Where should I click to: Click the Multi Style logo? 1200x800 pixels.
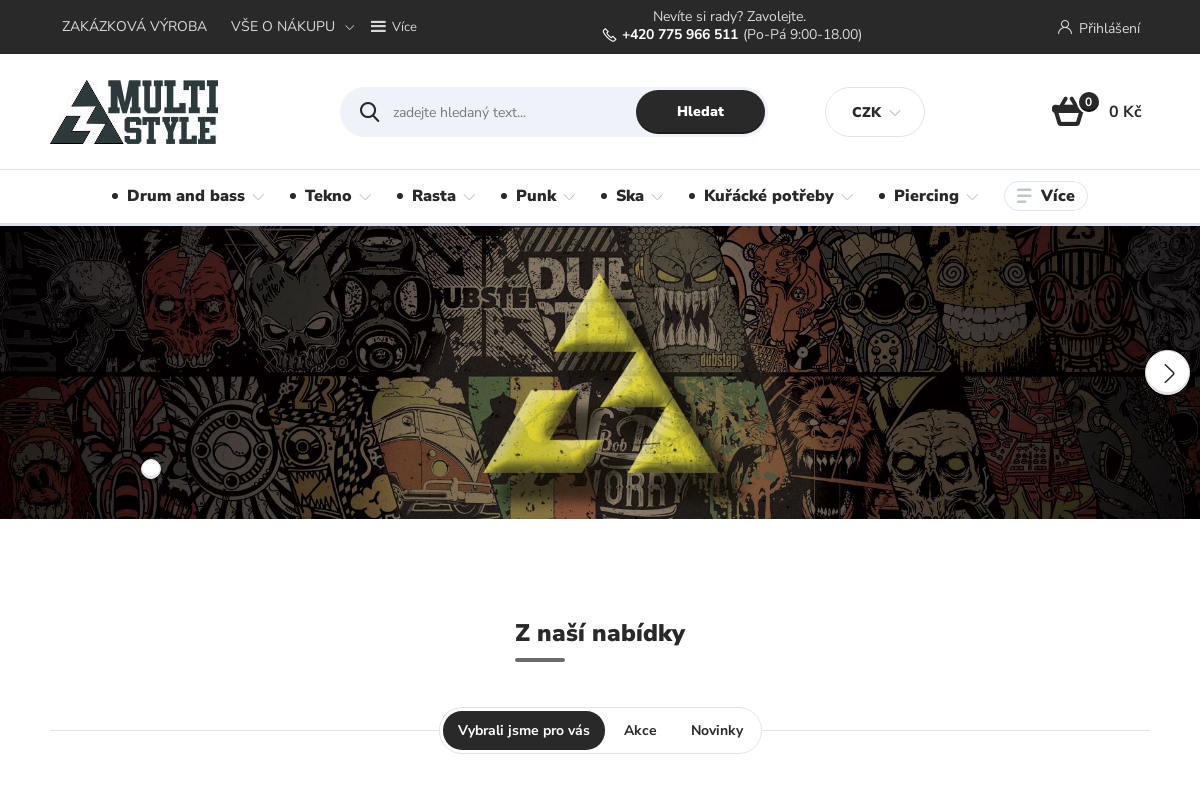134,112
